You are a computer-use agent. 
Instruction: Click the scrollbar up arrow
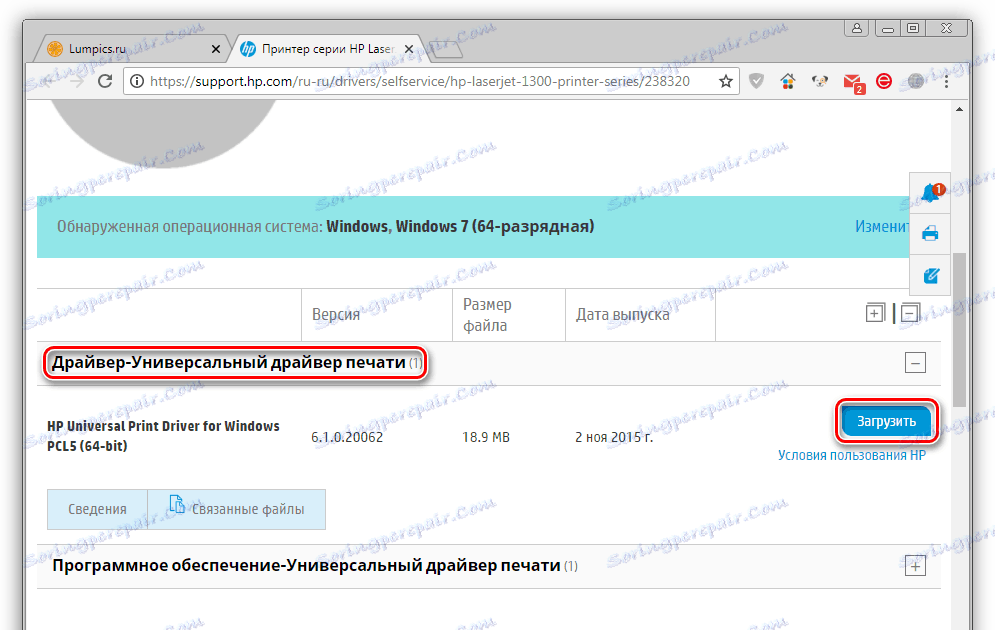[959, 110]
